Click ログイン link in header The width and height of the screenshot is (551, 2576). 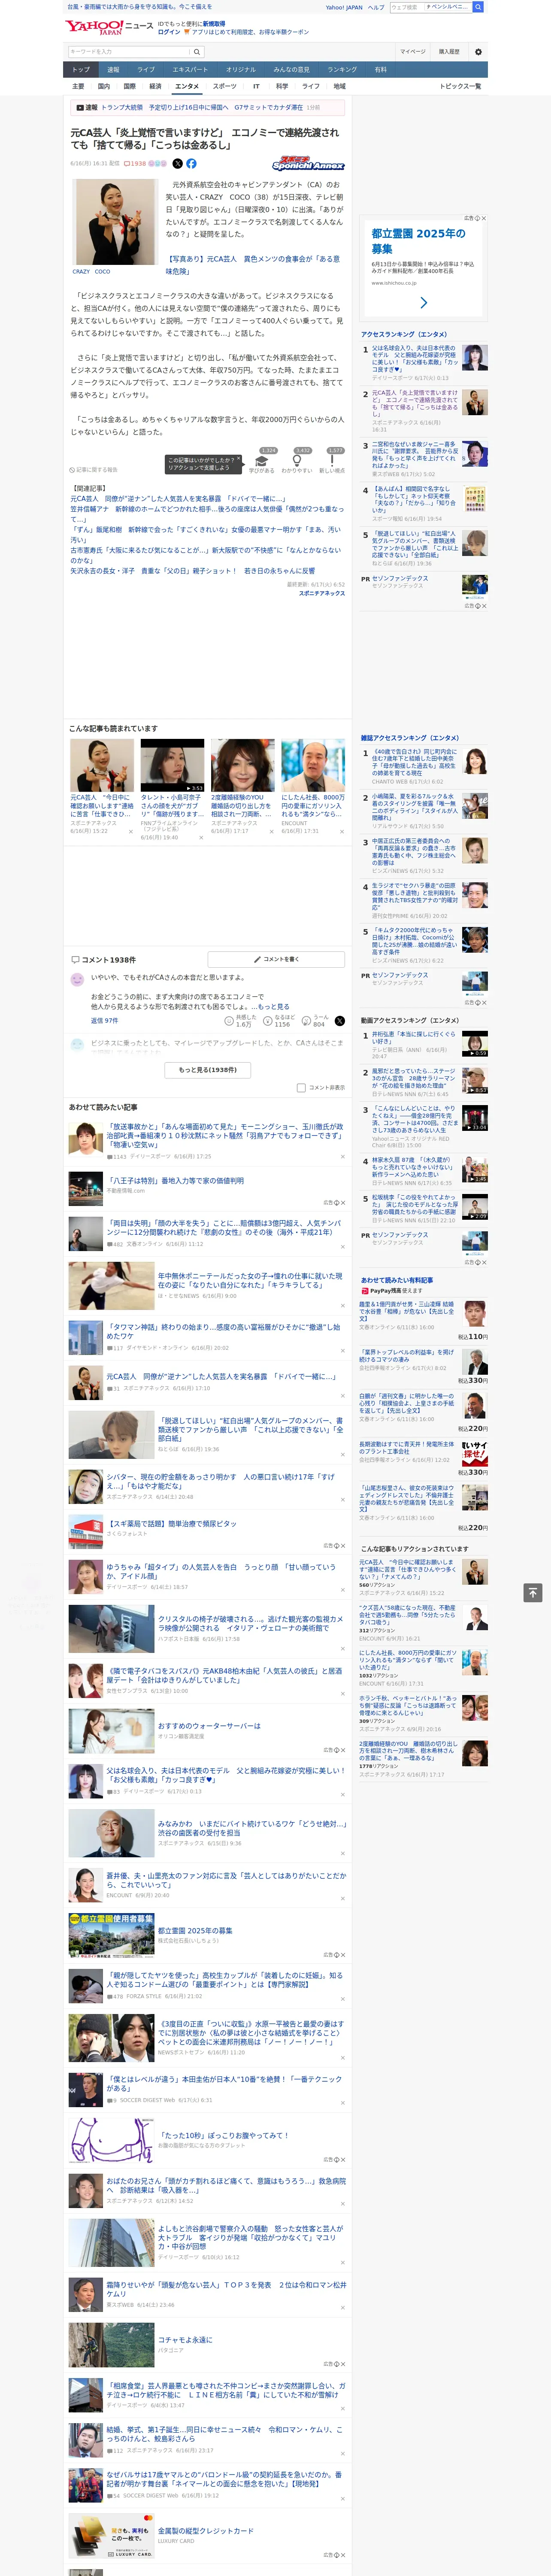click(169, 32)
